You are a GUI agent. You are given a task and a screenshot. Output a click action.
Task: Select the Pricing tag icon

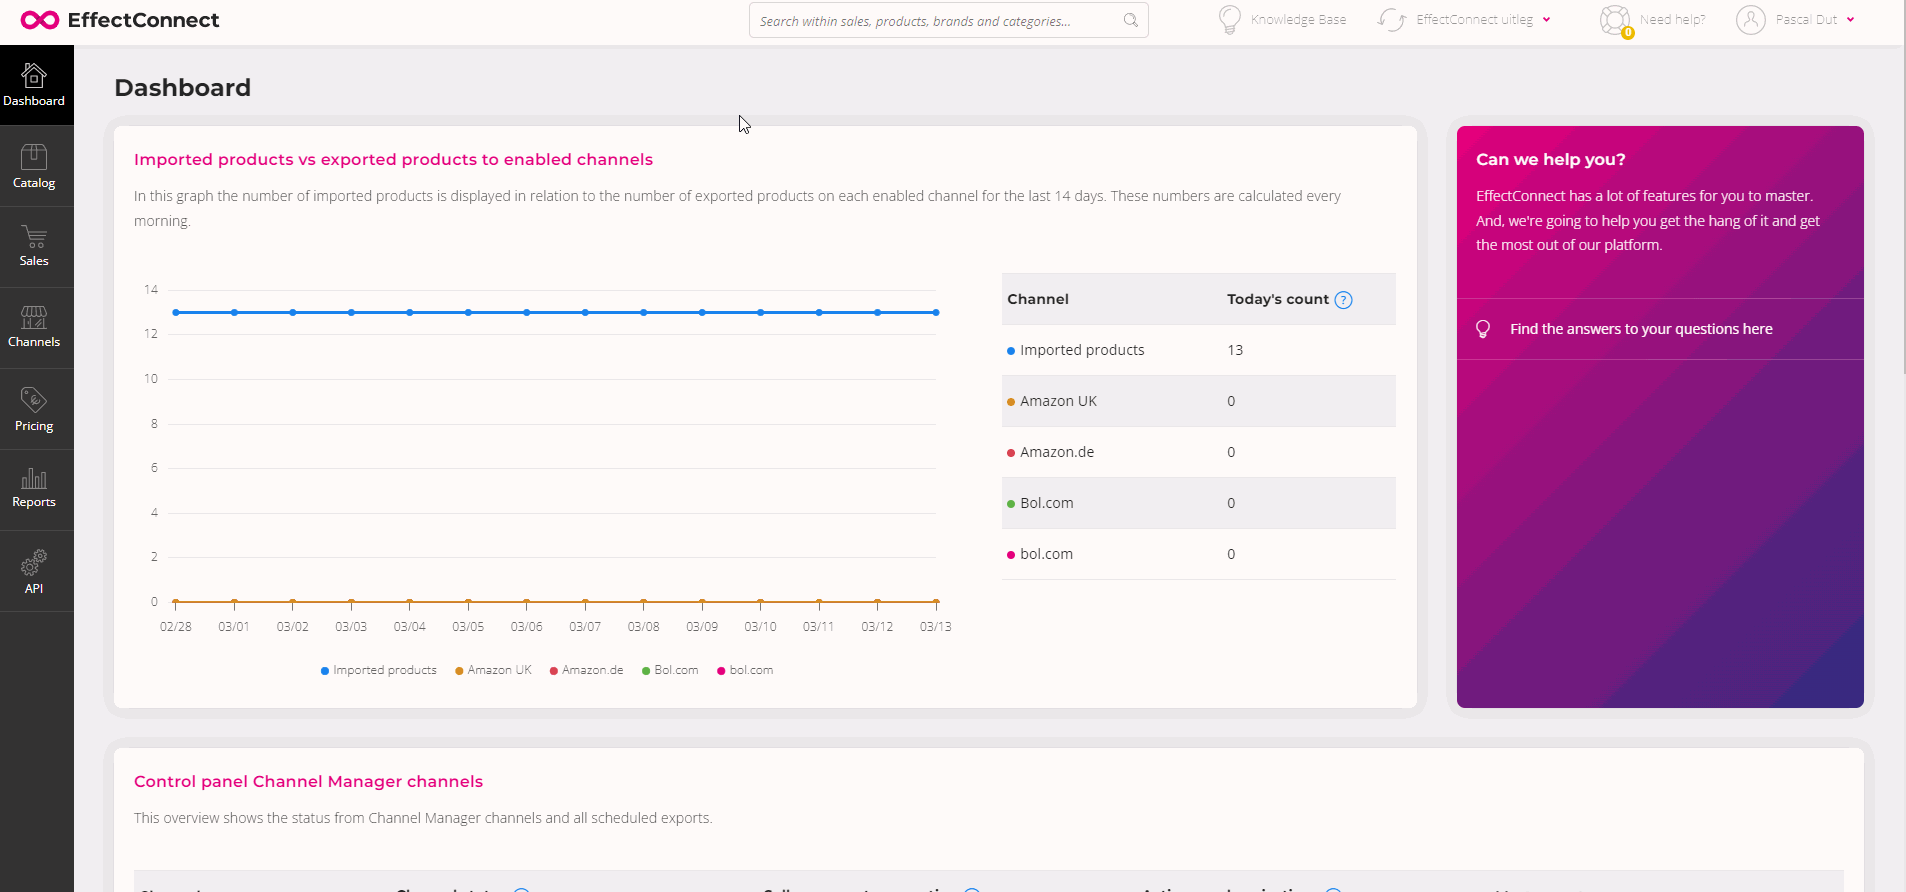pos(34,400)
